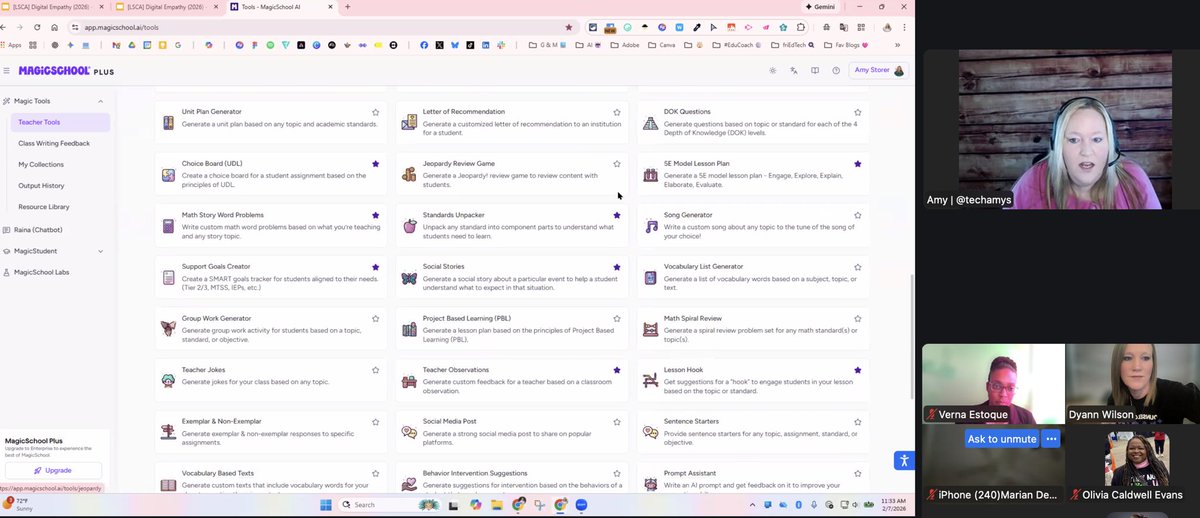
Task: Open the hamburger menu beside MagicSchool logo
Action: (x=7, y=71)
